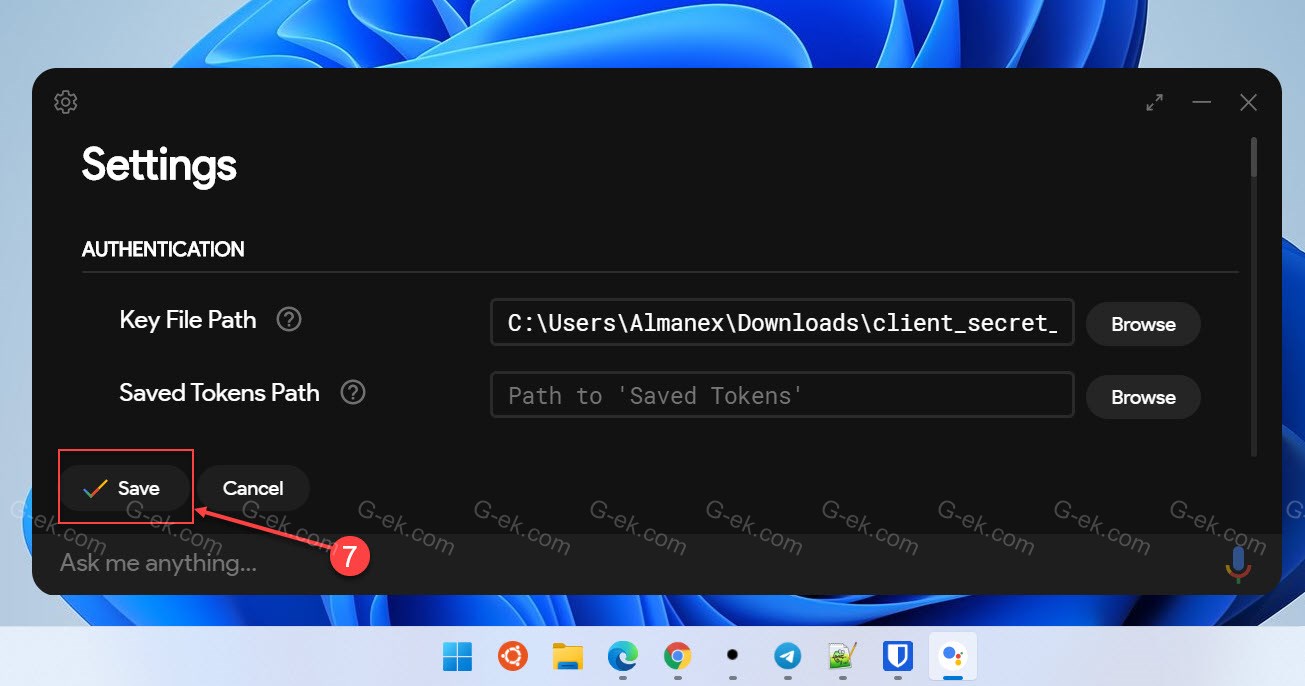Open Microsoft Edge from the taskbar
Viewport: 1305px width, 686px height.
[623, 656]
